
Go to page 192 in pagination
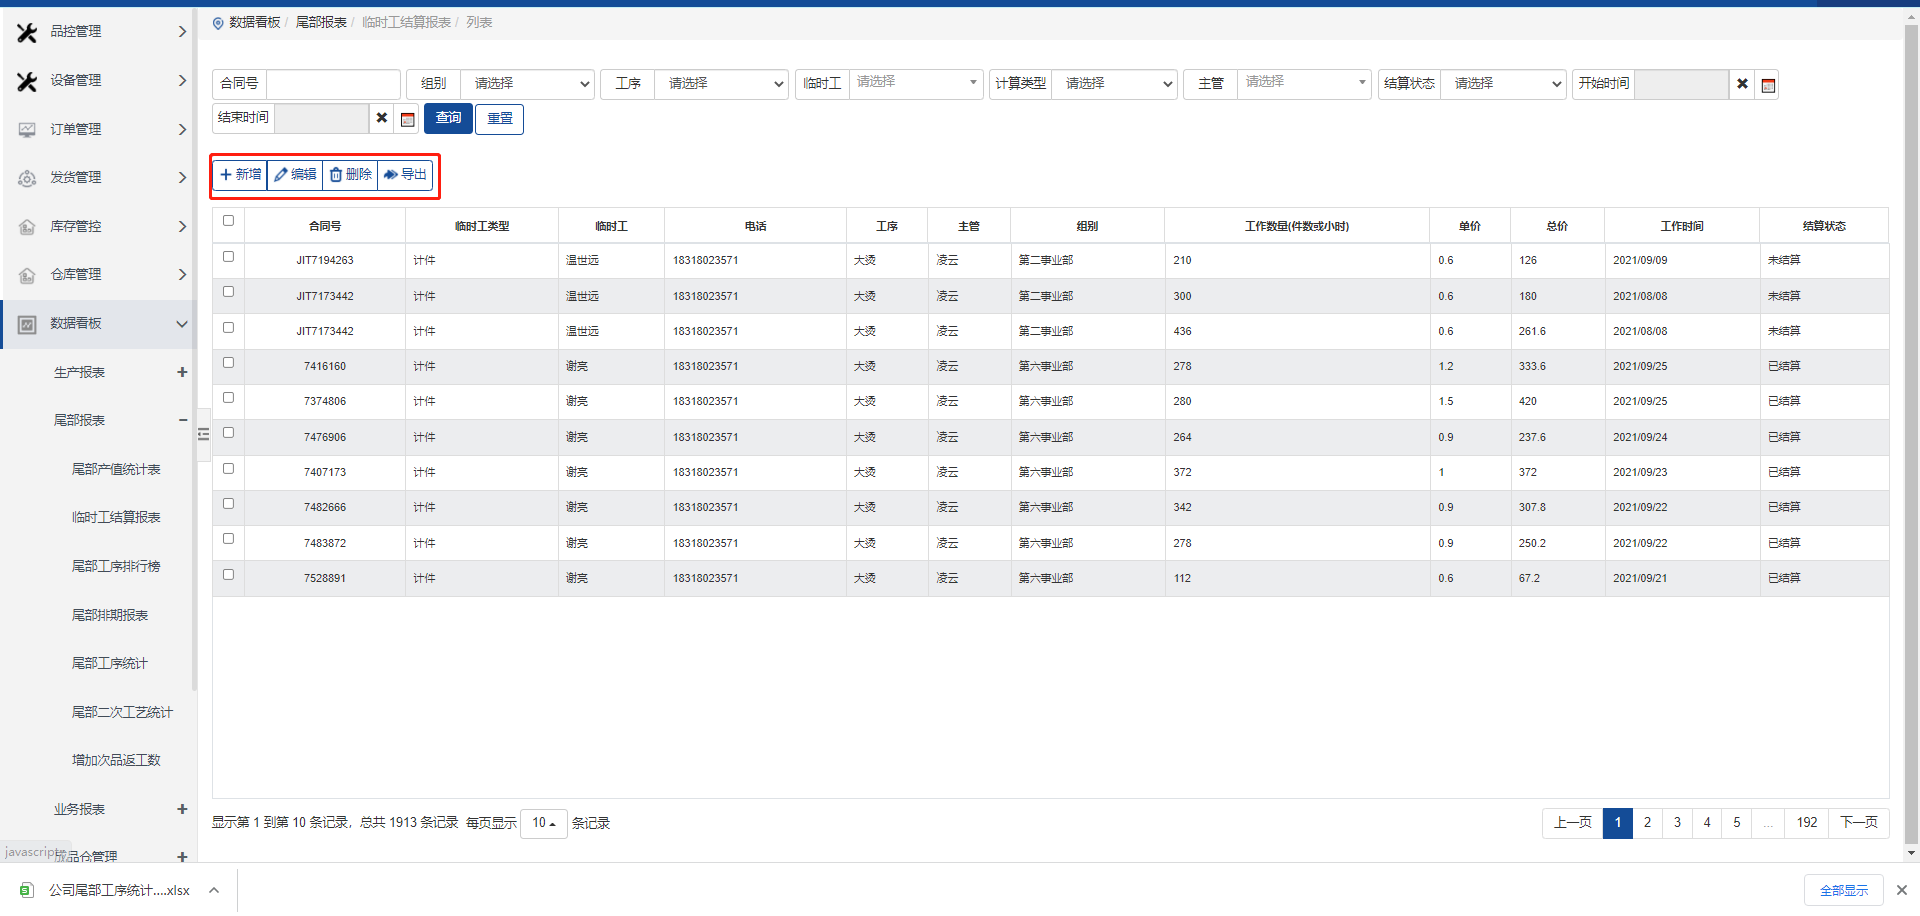[1806, 823]
